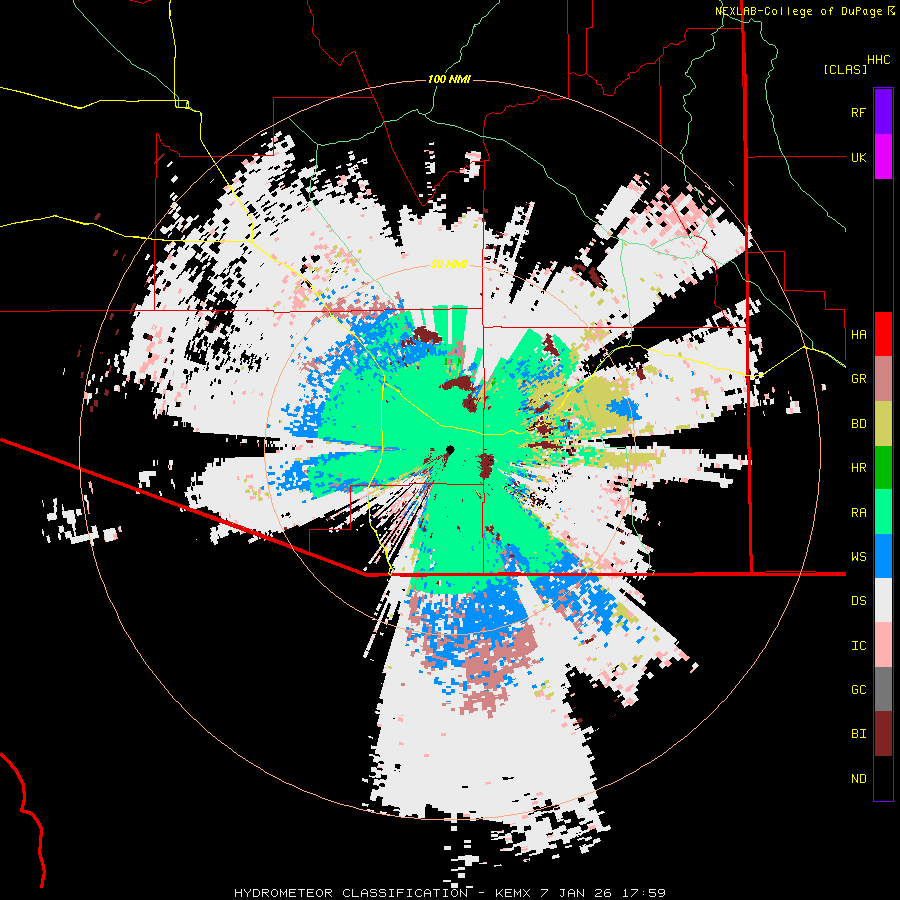Click the blue WS legend swatch

click(883, 556)
